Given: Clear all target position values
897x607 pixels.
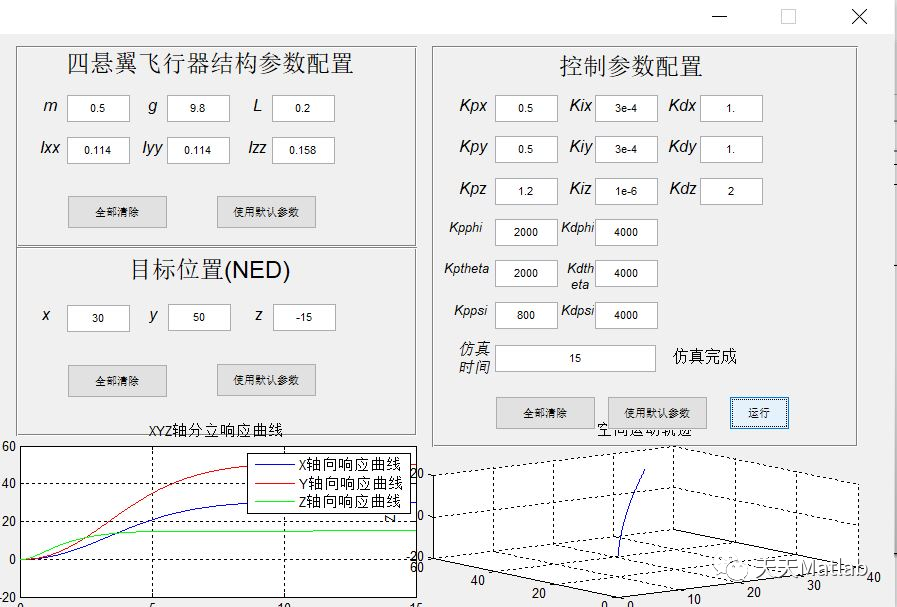Looking at the screenshot, I should (117, 381).
